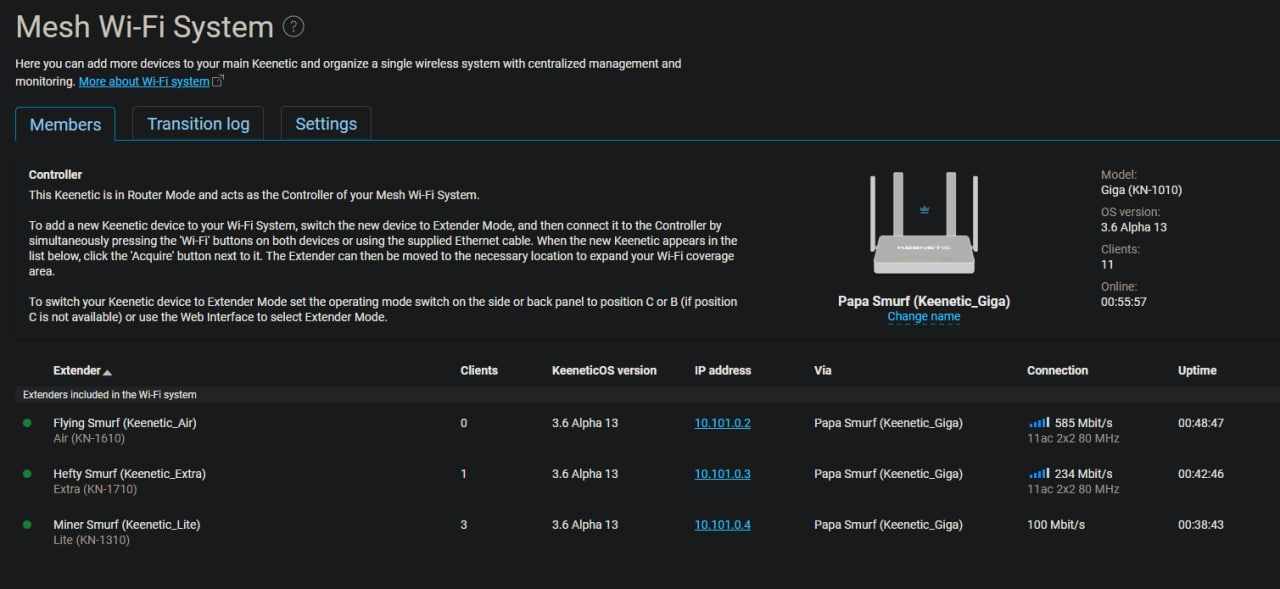The height and width of the screenshot is (589, 1280).
Task: Click the 3.6 Alpha 13 version in Miner Smurf row
Action: click(585, 525)
